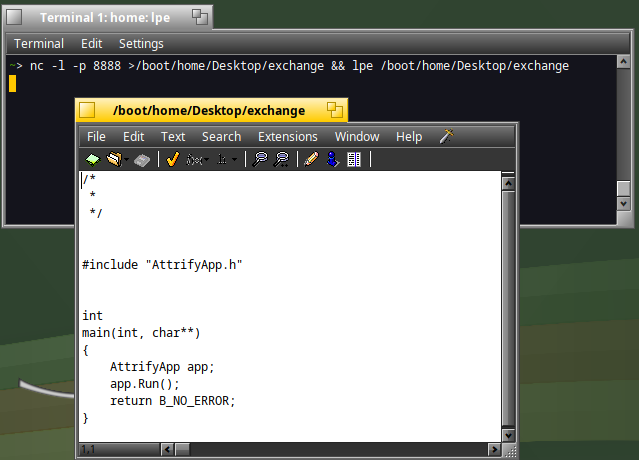Open the Window menu
Image resolution: width=639 pixels, height=460 pixels.
357,136
